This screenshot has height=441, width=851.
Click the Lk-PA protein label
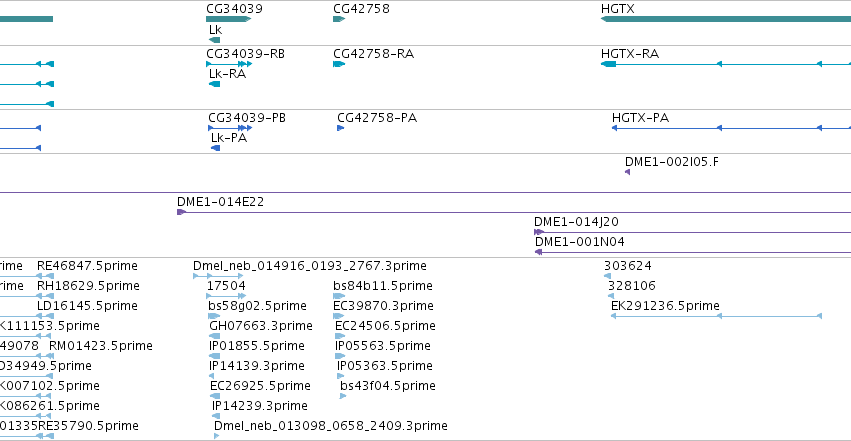pos(229,138)
